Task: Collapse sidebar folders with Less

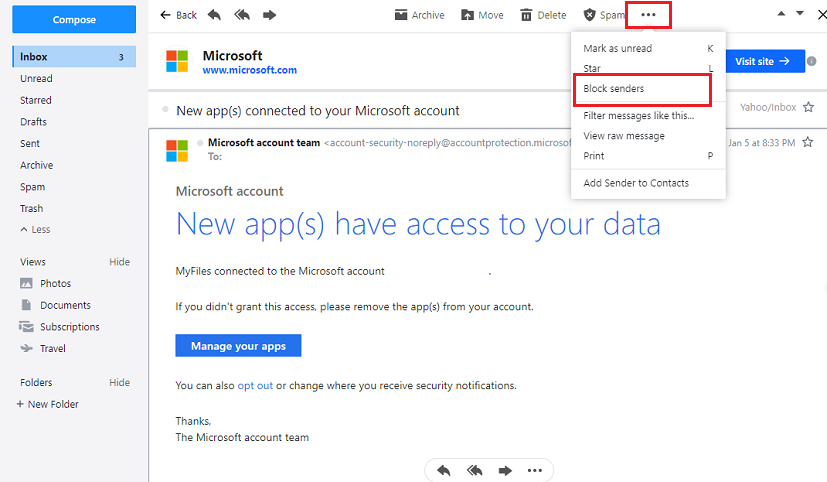Action: tap(35, 230)
